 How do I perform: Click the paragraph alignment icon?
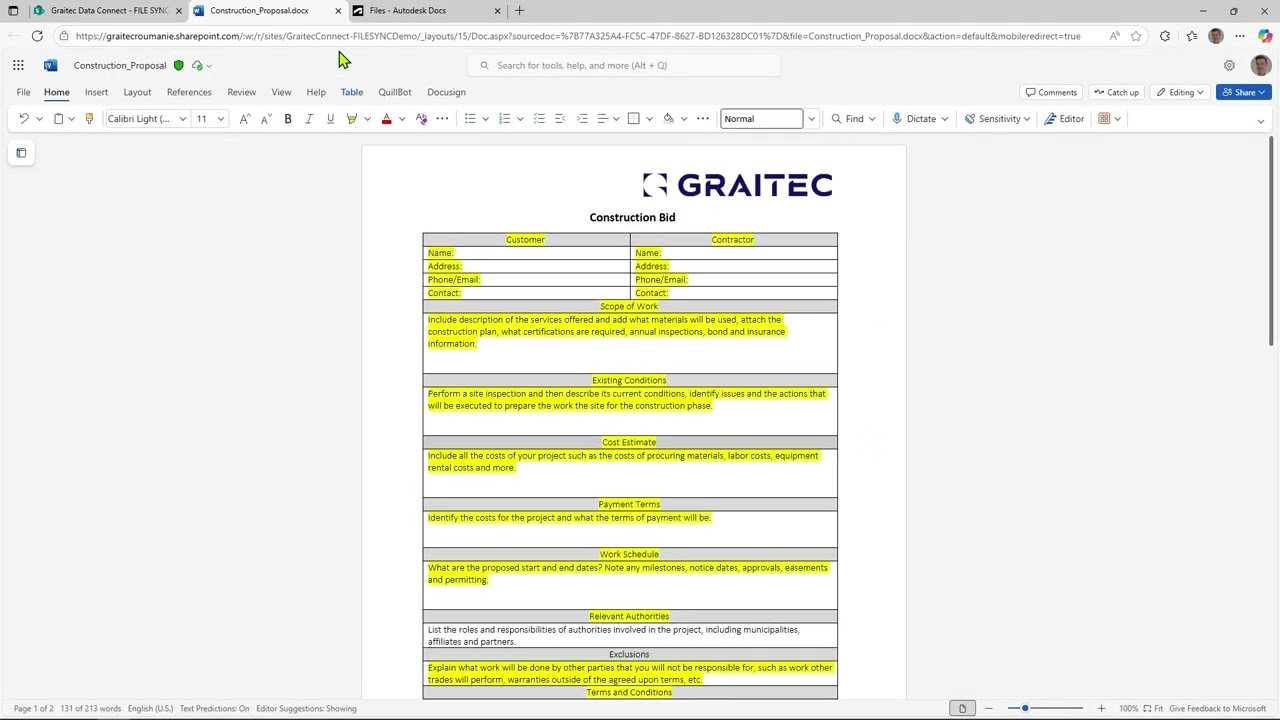603,119
